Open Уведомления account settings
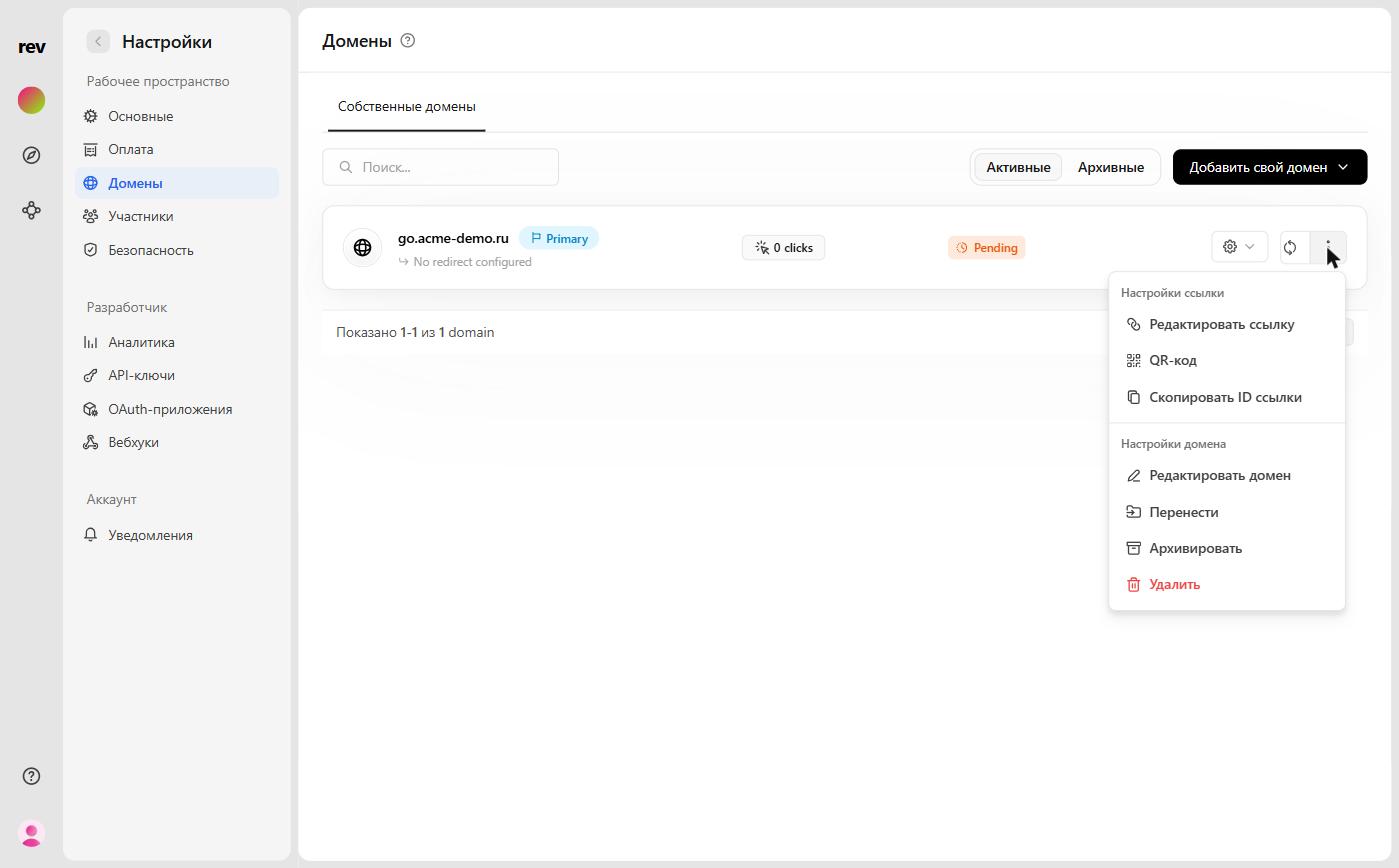Screen dimensions: 1399x868 177,535
